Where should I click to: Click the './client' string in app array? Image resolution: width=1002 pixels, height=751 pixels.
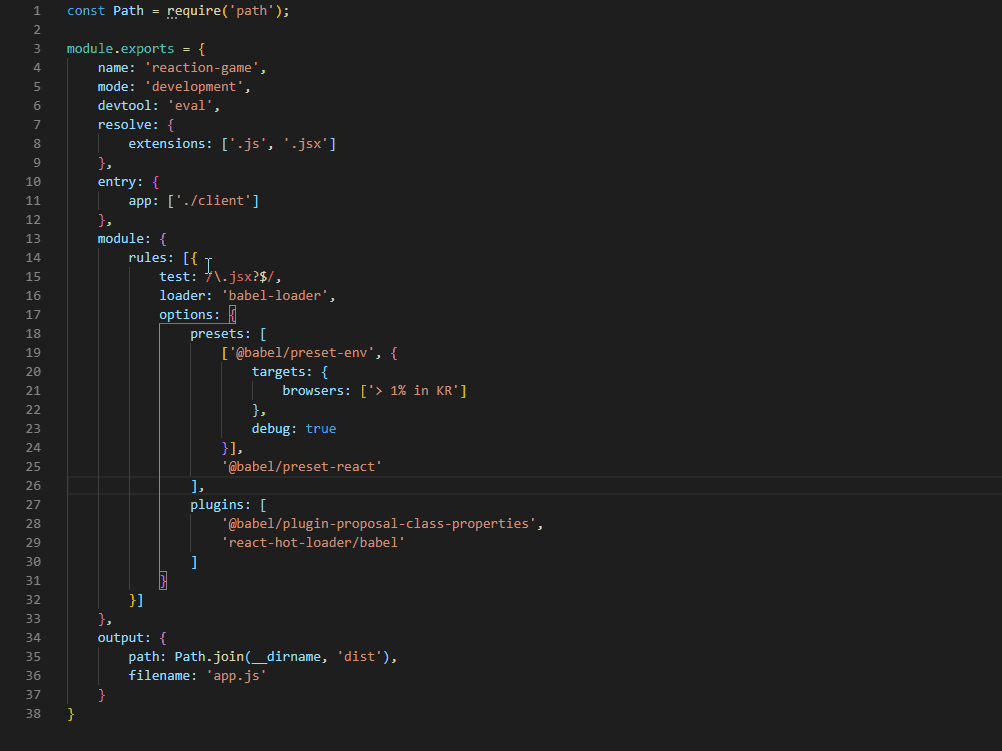pos(213,201)
